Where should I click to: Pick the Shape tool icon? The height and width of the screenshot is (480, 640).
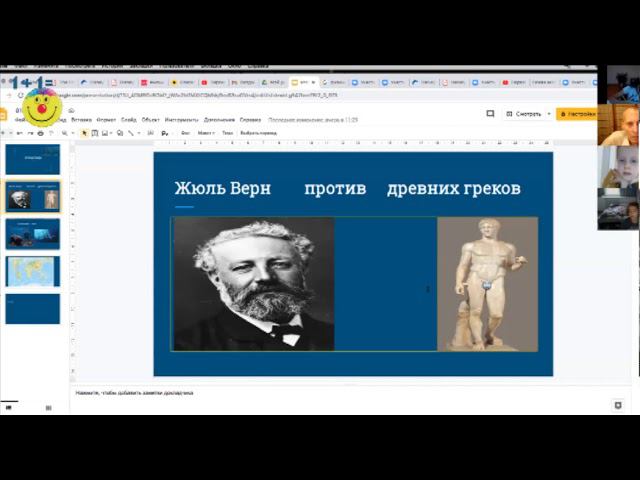(x=120, y=133)
